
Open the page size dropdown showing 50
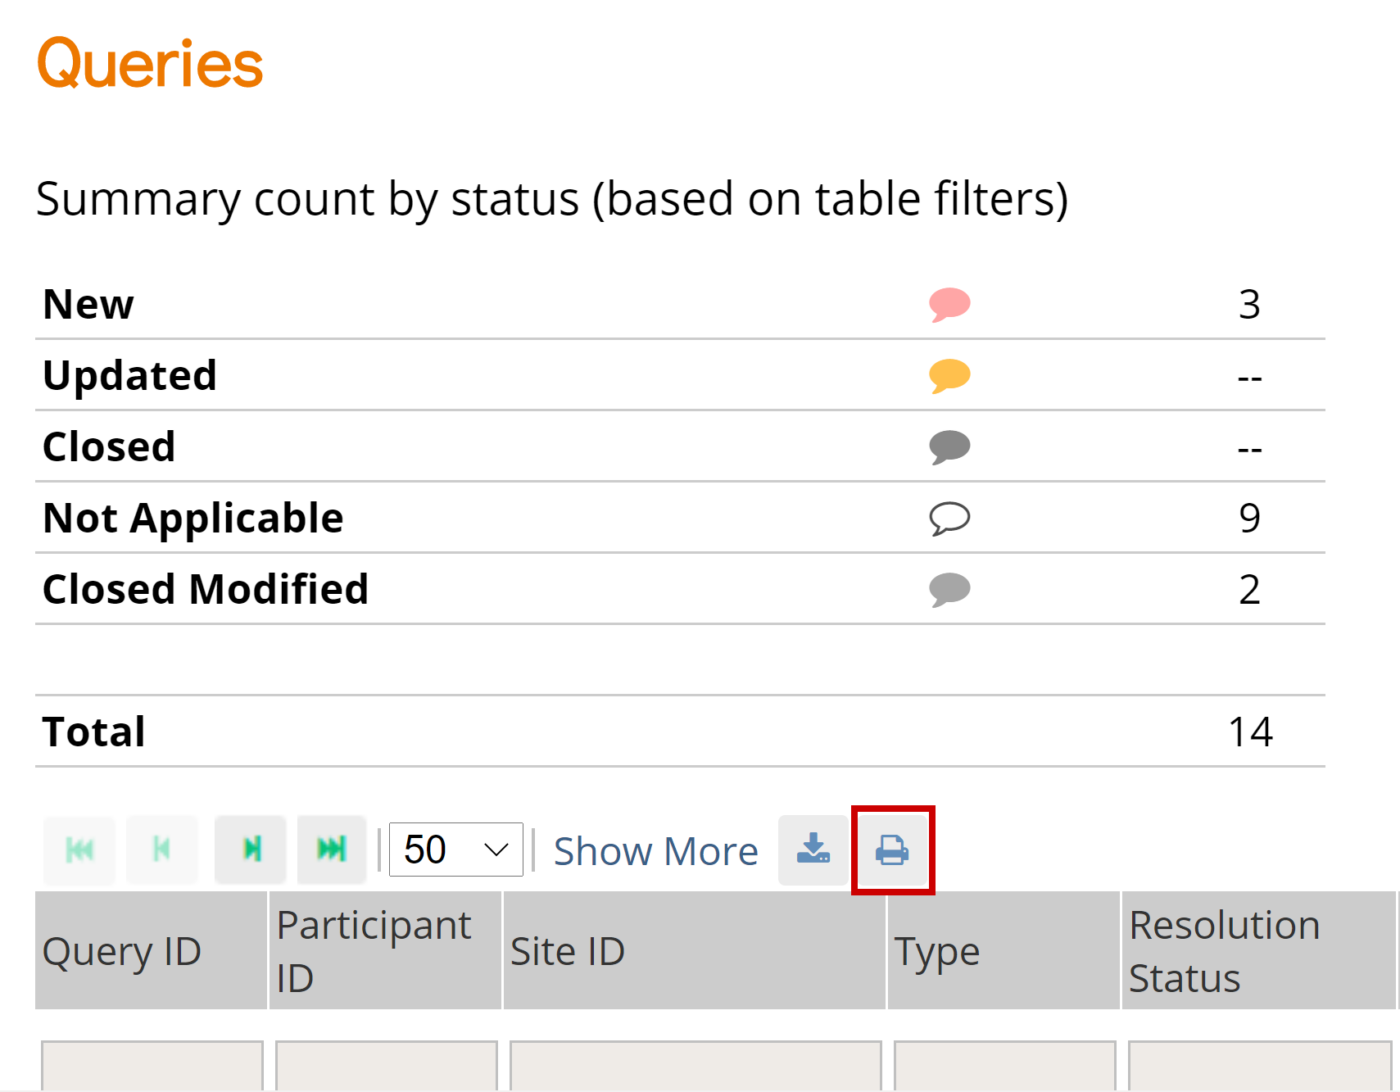click(455, 849)
